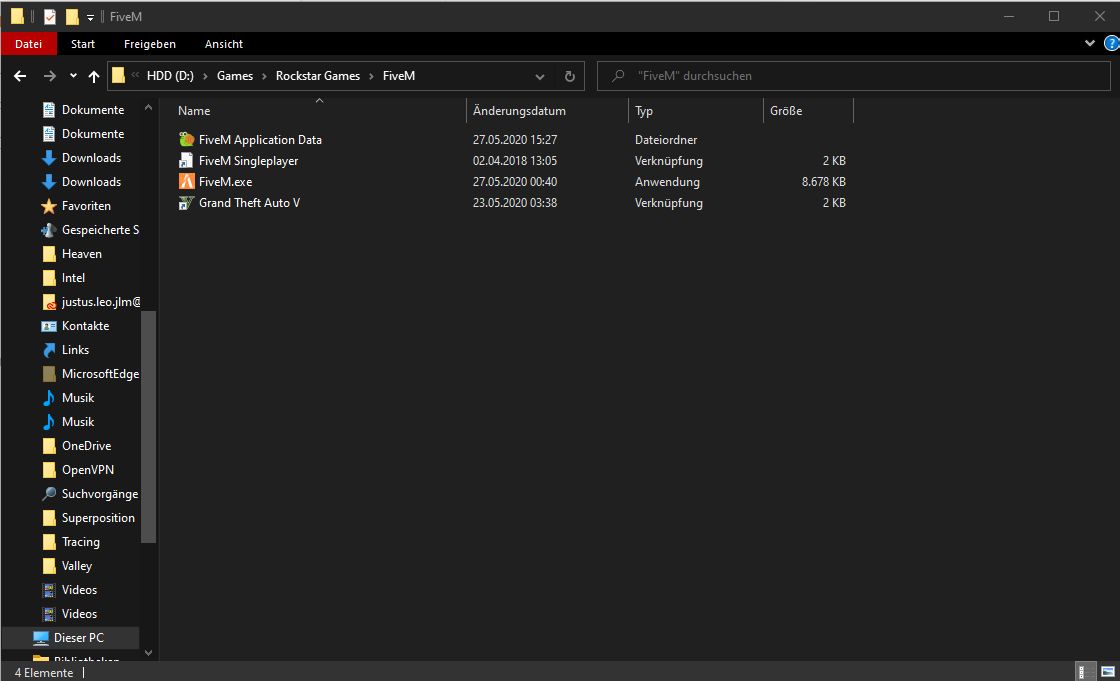The image size is (1120, 681).
Task: Open first Dokumente in navigation pane
Action: pyautogui.click(x=93, y=109)
